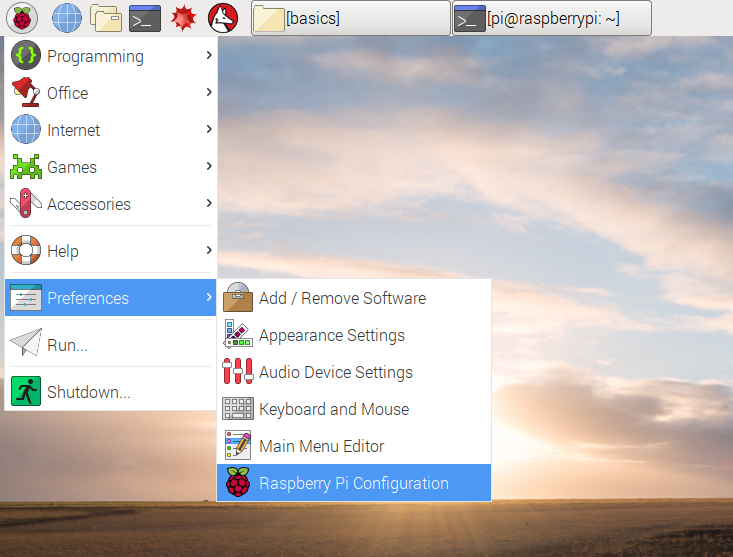Open the Accessories menu category
733x557 pixels.
tap(111, 204)
